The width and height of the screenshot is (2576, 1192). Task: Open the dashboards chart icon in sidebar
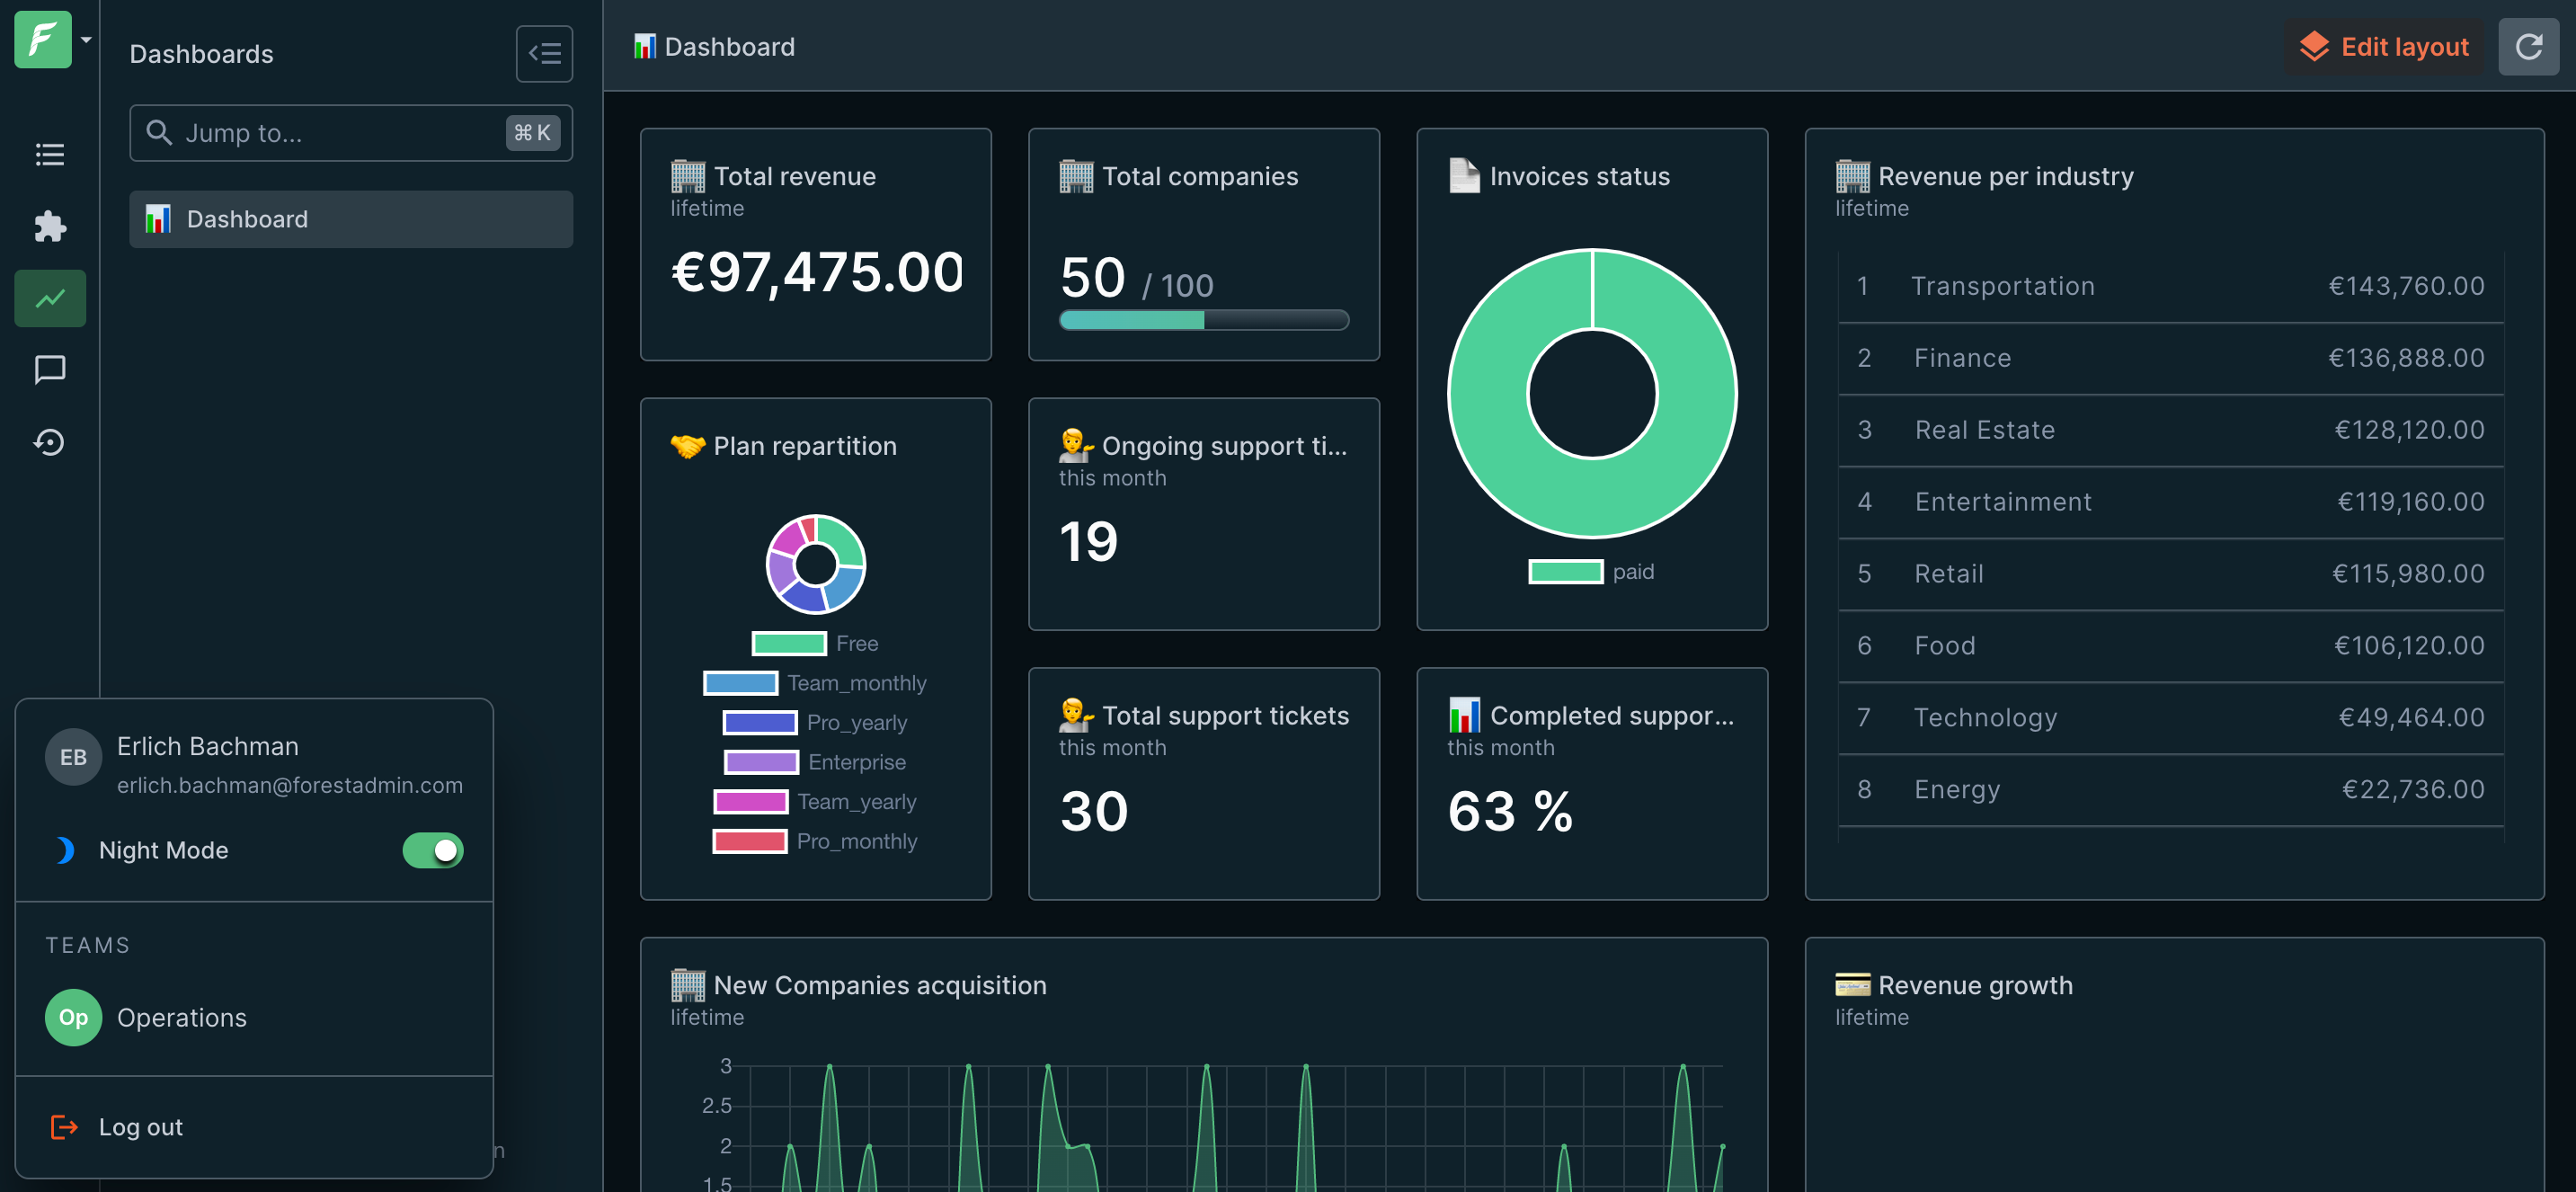[49, 298]
